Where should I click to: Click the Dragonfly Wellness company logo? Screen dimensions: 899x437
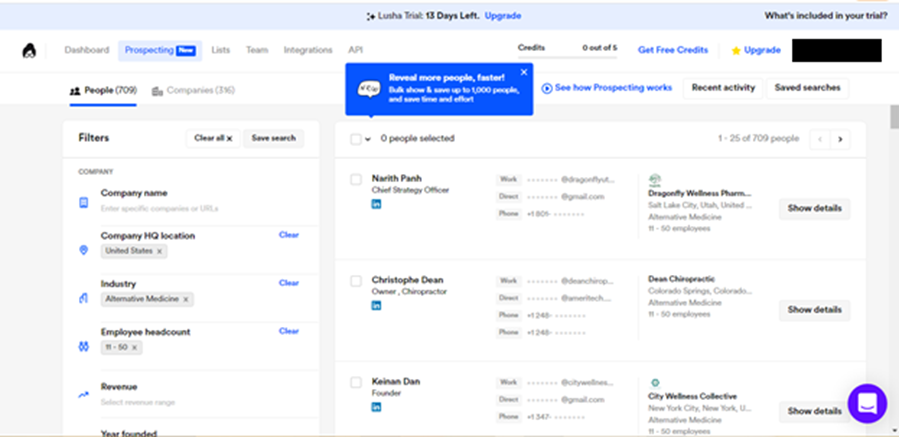(655, 180)
